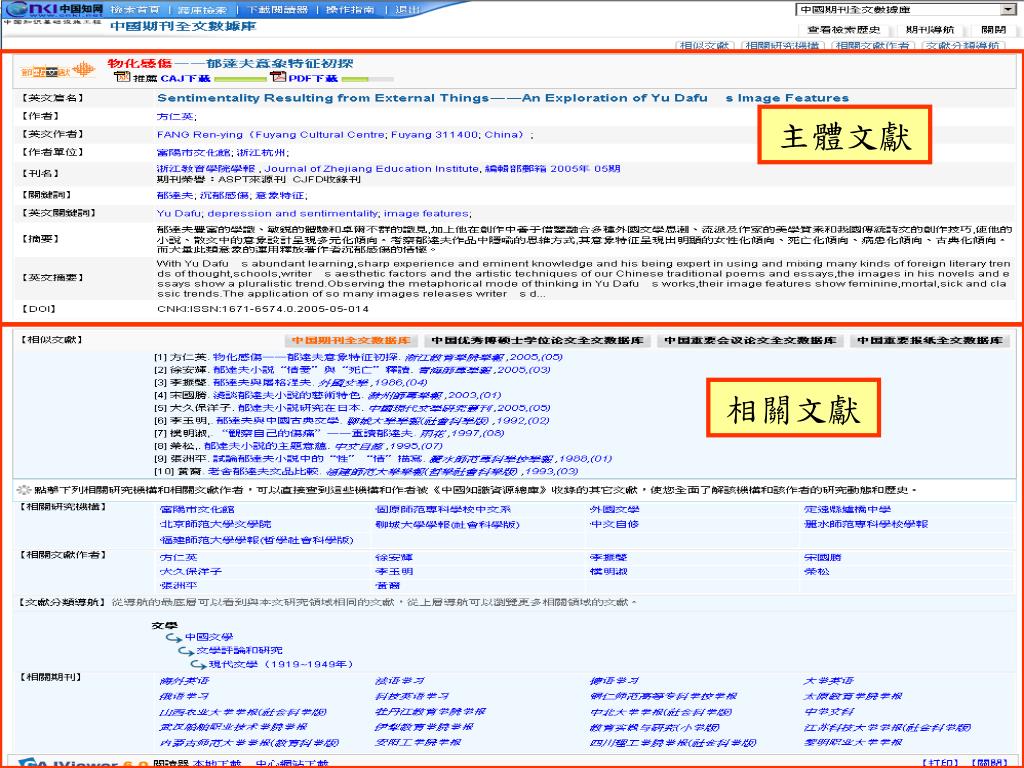Viewport: 1024px width, 768px height.
Task: Click the CNKI 中國知網 logo
Action: coord(54,9)
